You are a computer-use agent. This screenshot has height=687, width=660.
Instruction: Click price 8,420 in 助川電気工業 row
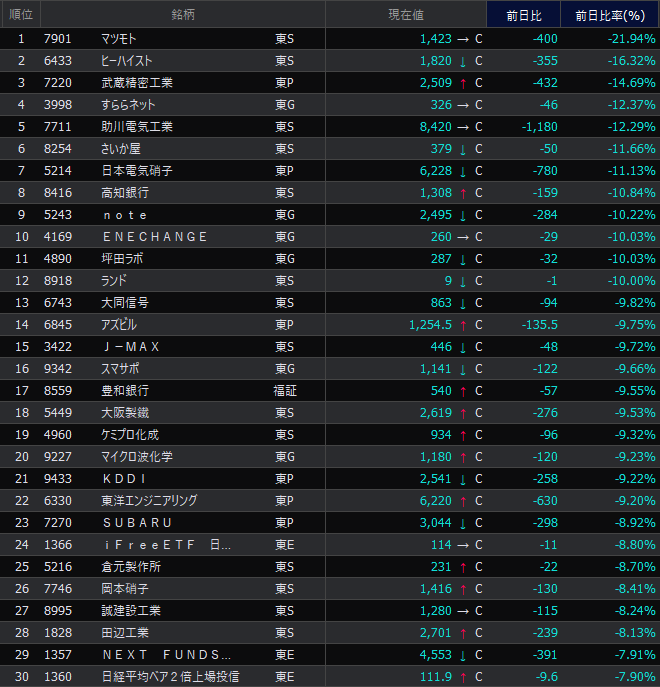point(436,127)
